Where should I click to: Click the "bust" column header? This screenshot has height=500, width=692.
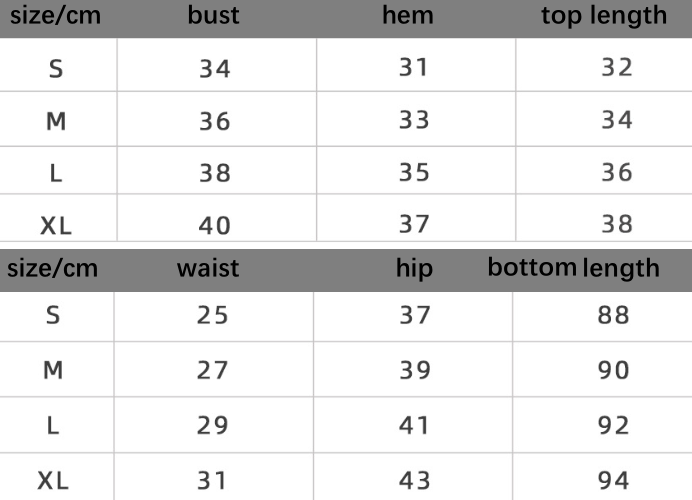pos(213,15)
